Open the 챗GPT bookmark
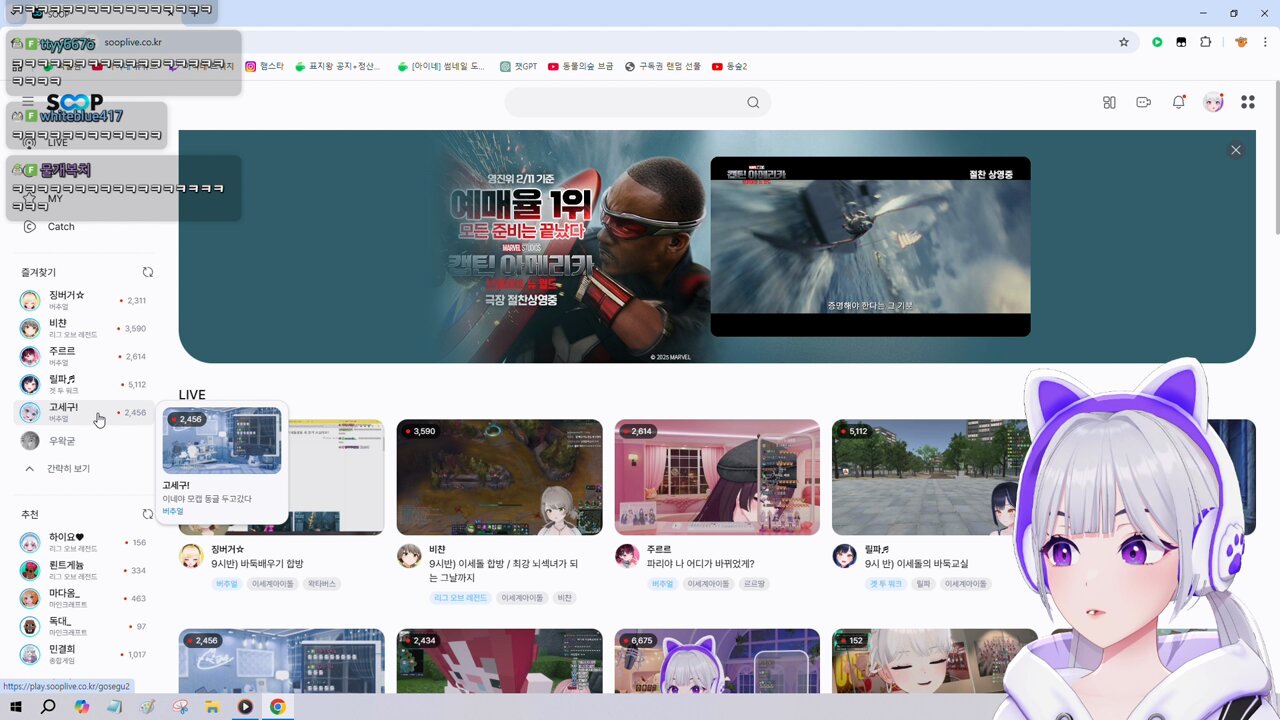Image resolution: width=1280 pixels, height=720 pixels. pos(519,67)
